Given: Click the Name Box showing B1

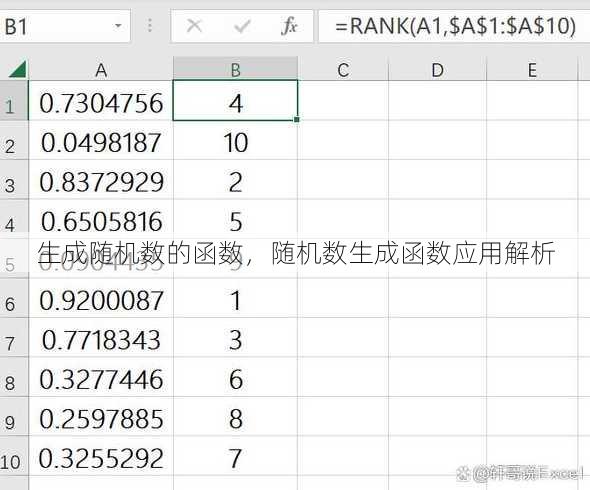Looking at the screenshot, I should (x=65, y=26).
